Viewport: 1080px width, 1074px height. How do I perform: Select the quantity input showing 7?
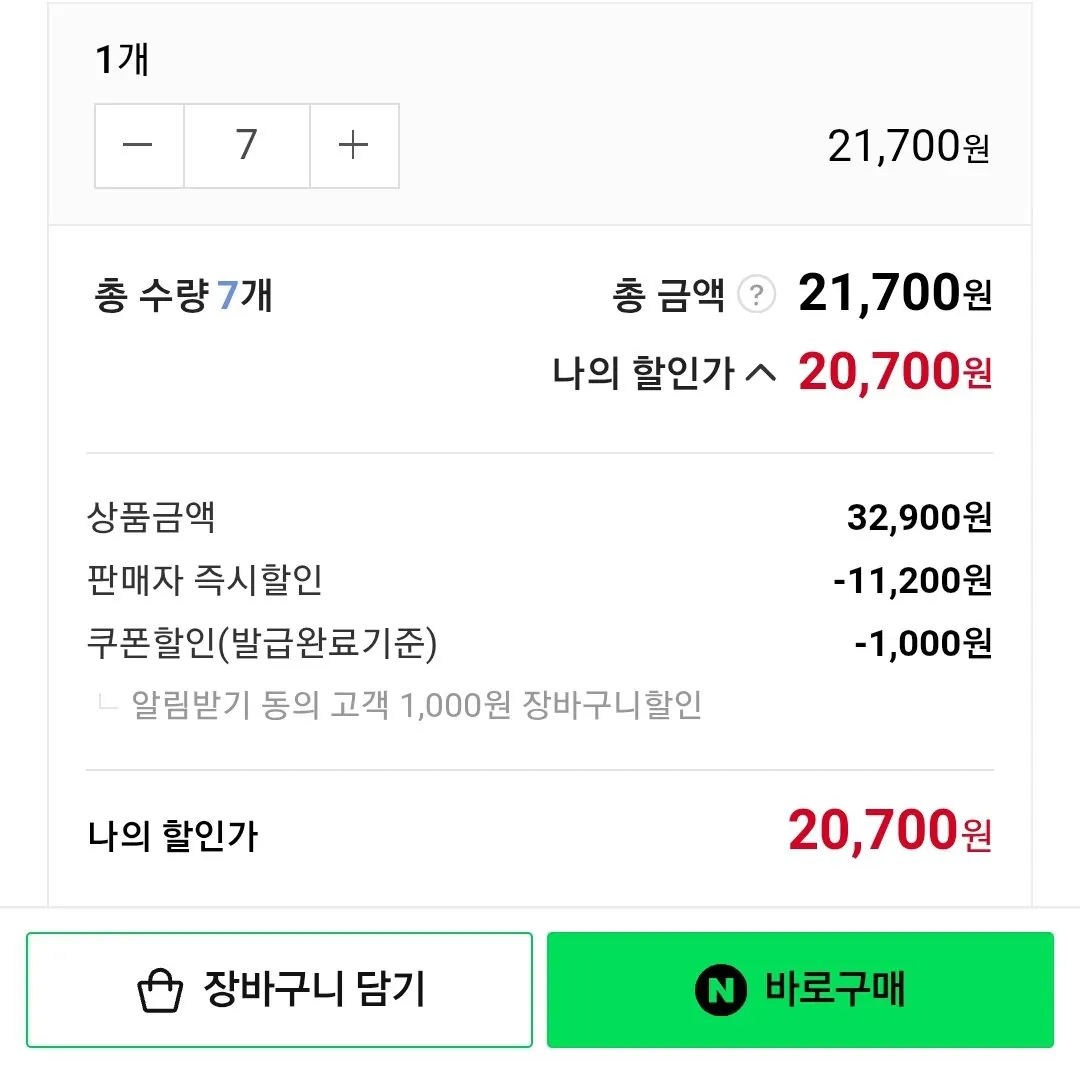pyautogui.click(x=246, y=146)
